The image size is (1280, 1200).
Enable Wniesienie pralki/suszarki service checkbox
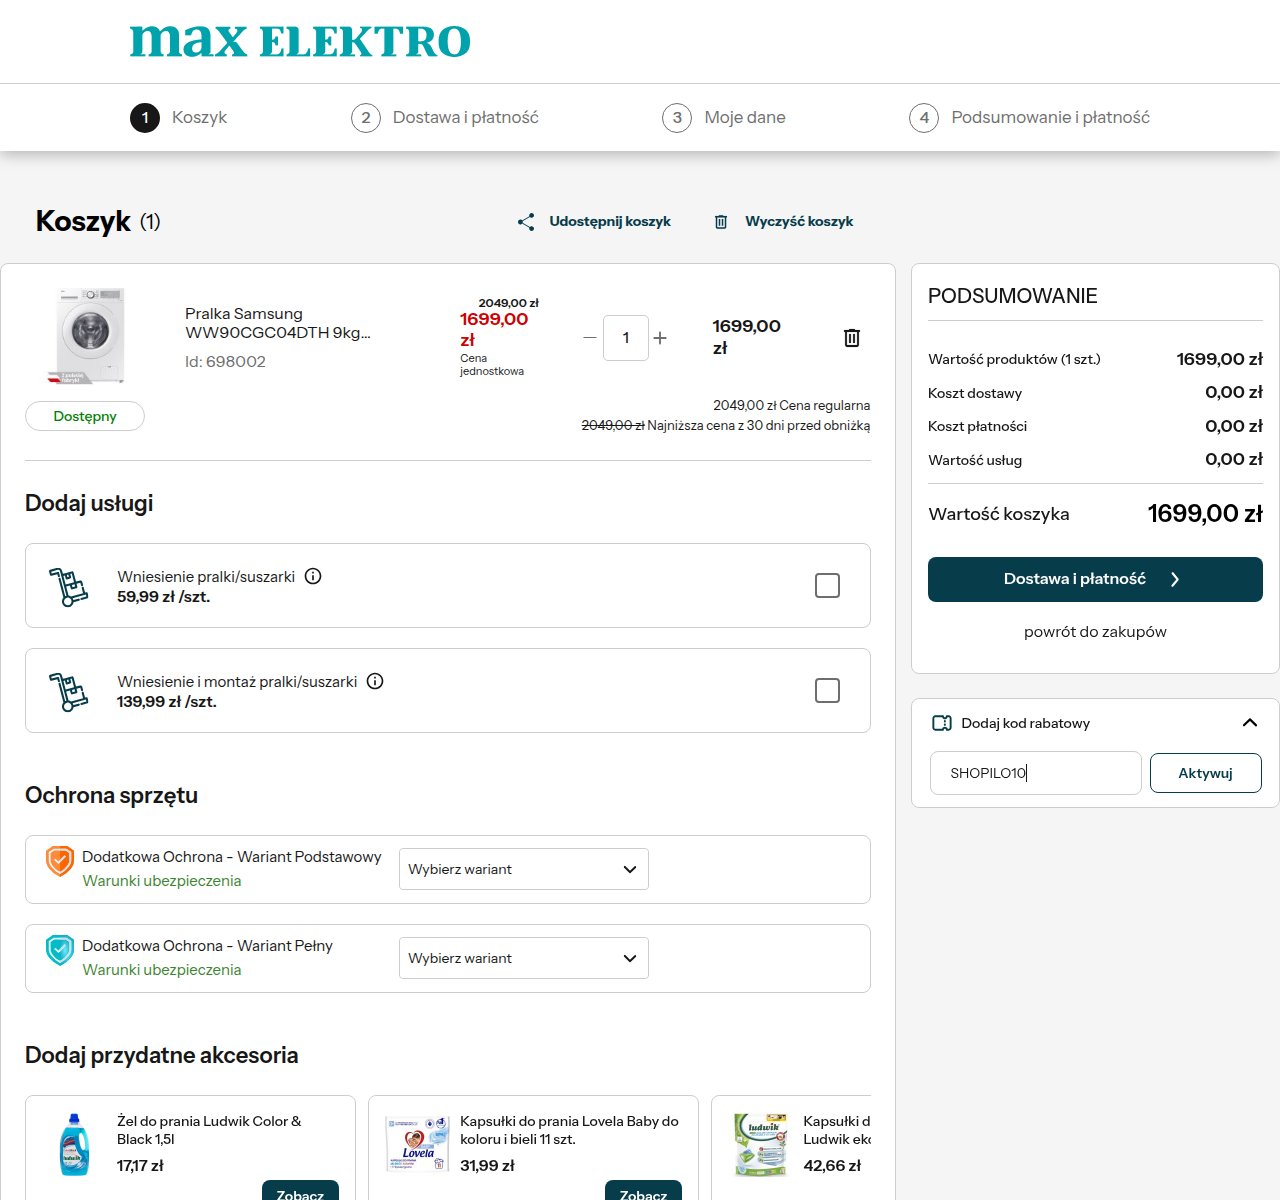827,586
